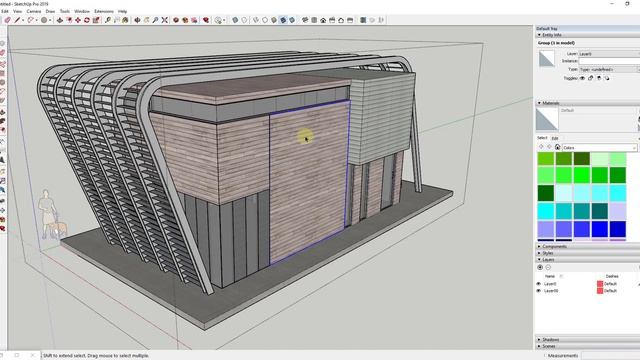Open the Draw menu
This screenshot has width=640, height=360.
point(50,11)
